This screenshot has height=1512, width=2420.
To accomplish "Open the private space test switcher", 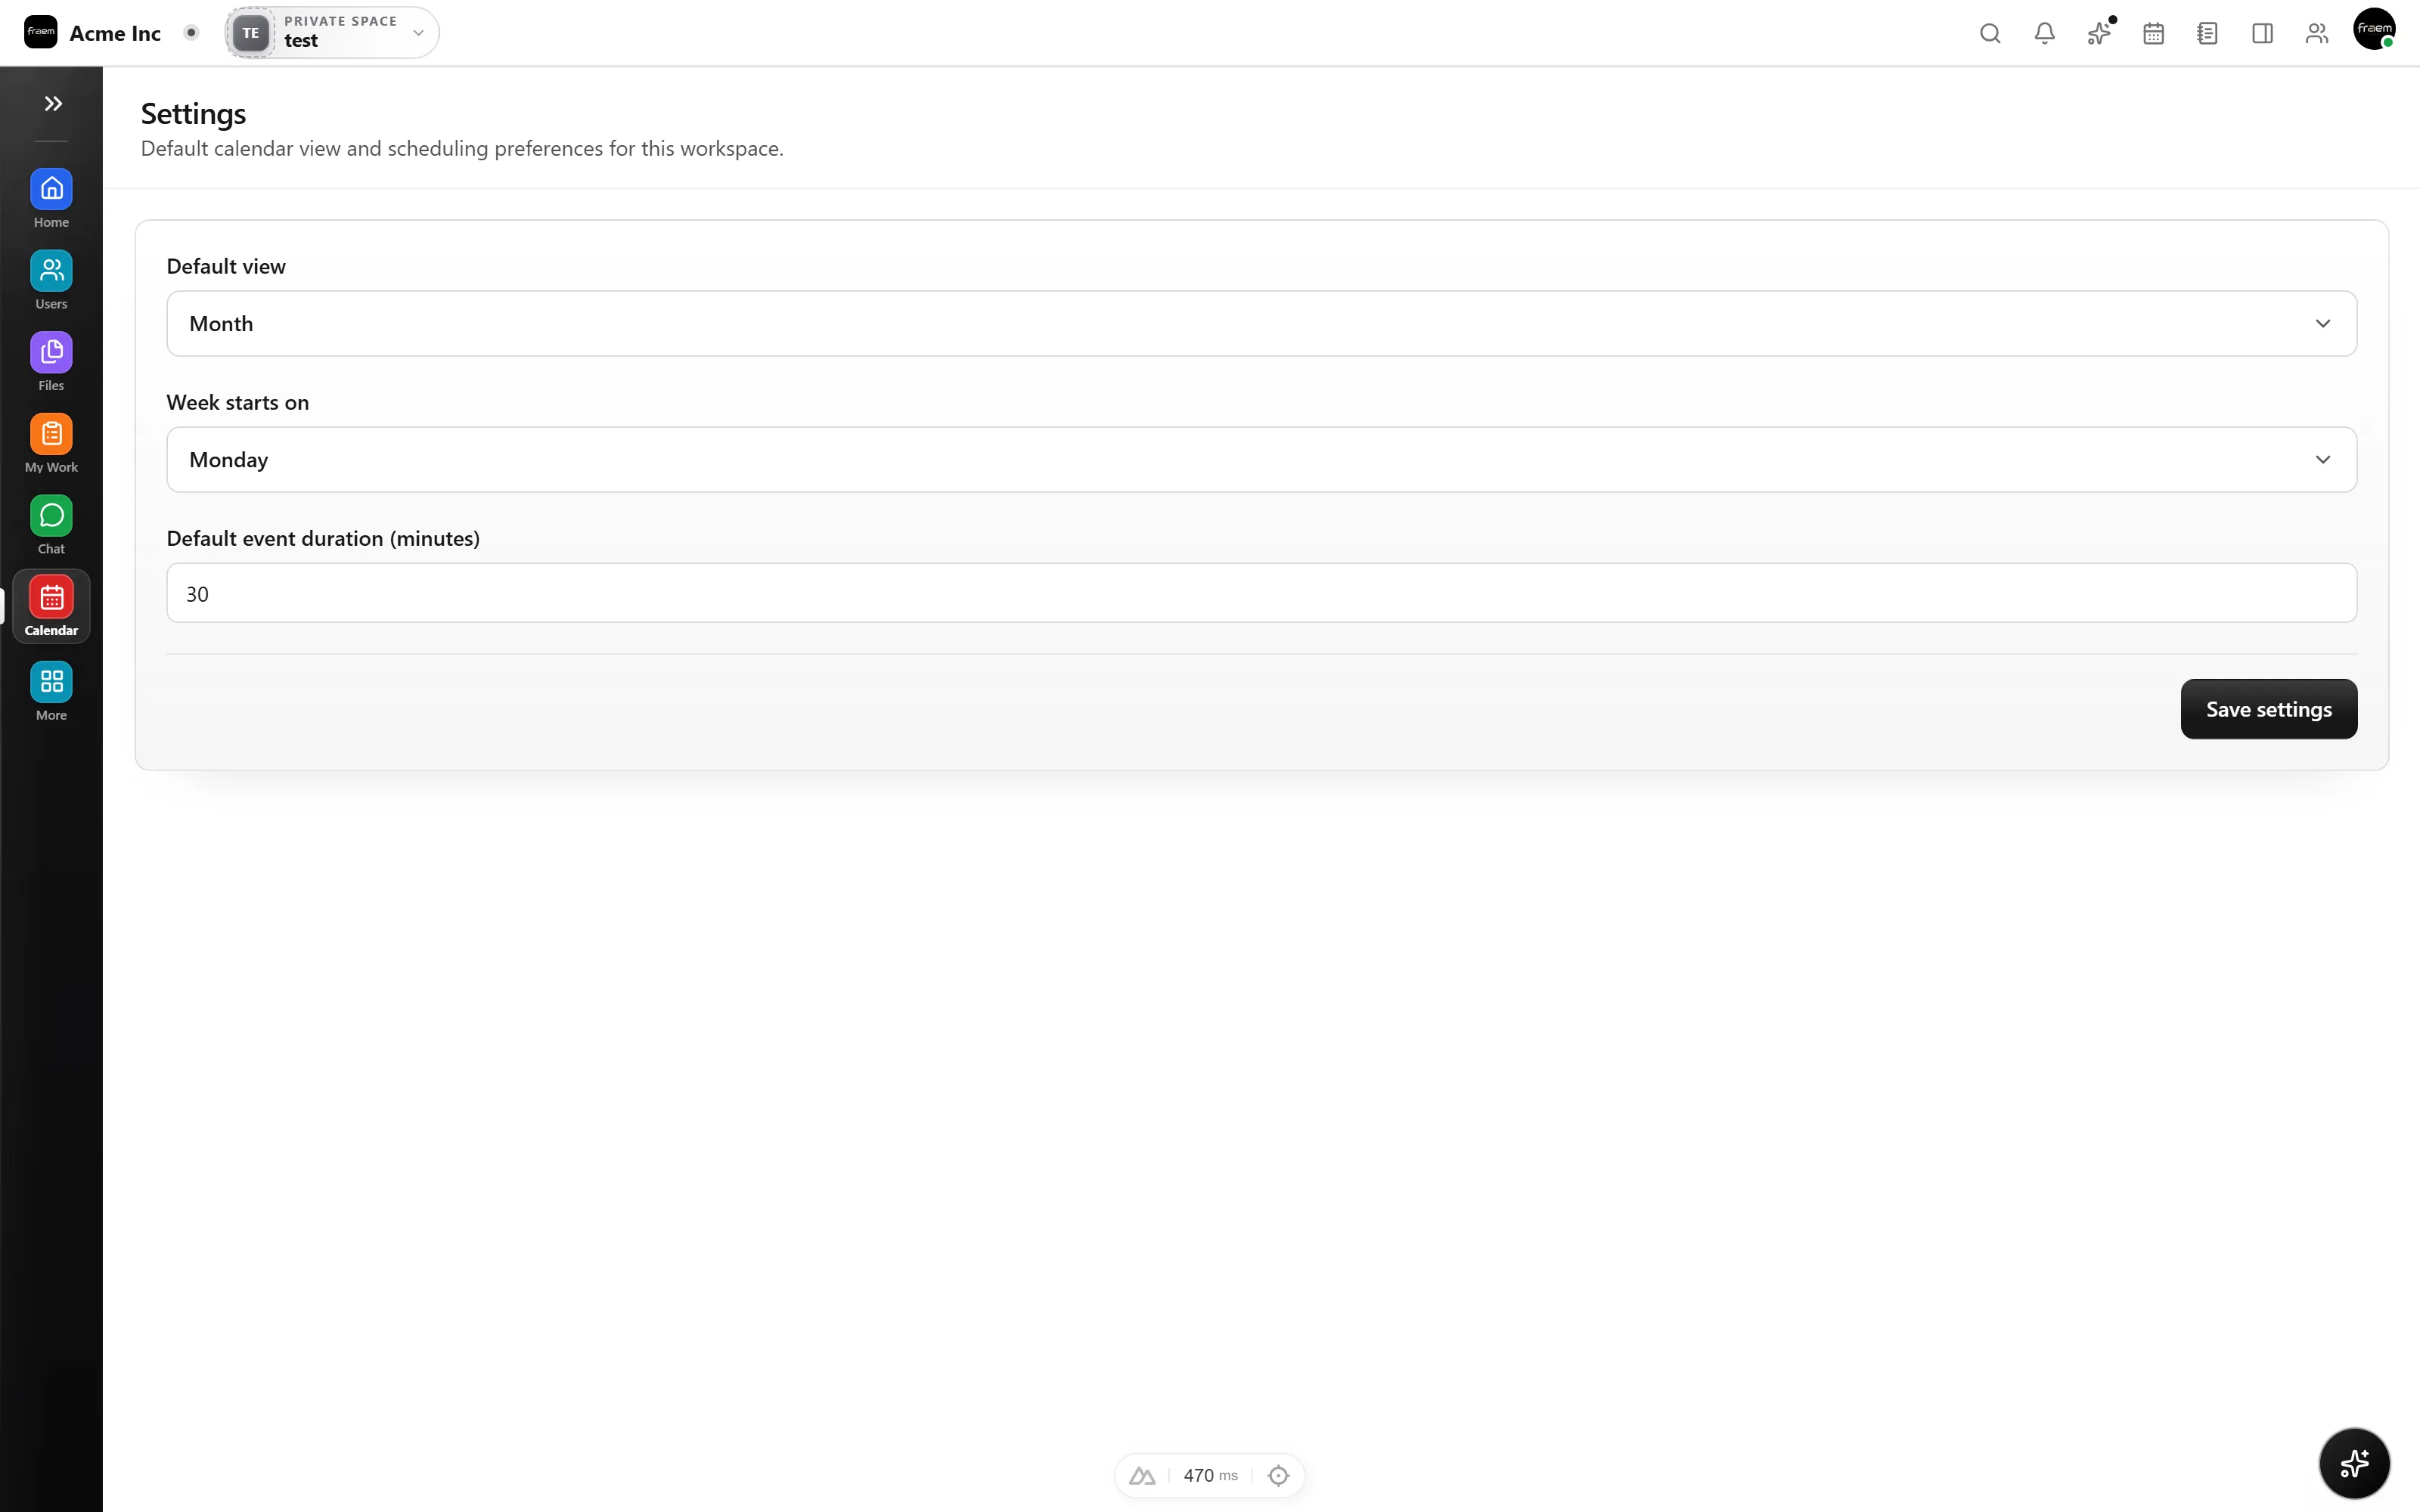I will pyautogui.click(x=332, y=33).
